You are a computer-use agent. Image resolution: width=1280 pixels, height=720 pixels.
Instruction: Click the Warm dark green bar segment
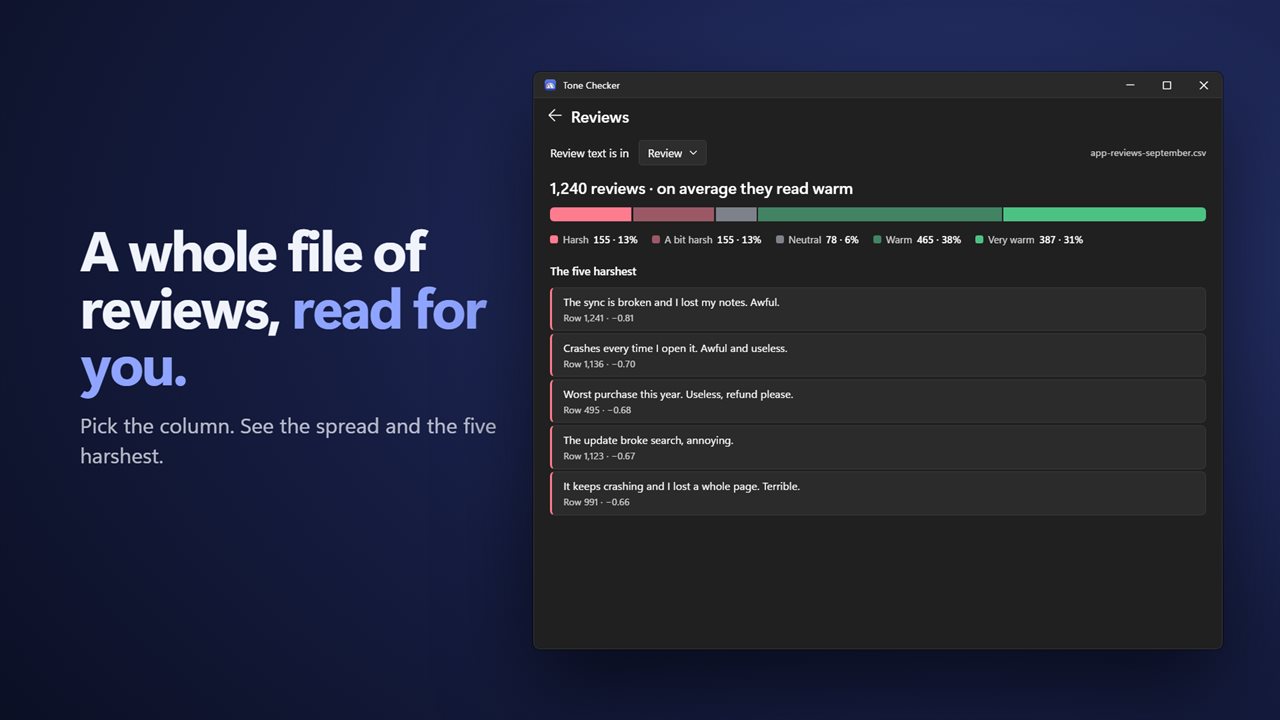[880, 214]
